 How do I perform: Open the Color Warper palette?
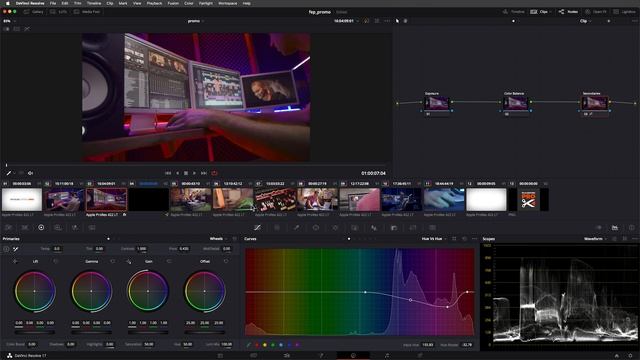[277, 227]
